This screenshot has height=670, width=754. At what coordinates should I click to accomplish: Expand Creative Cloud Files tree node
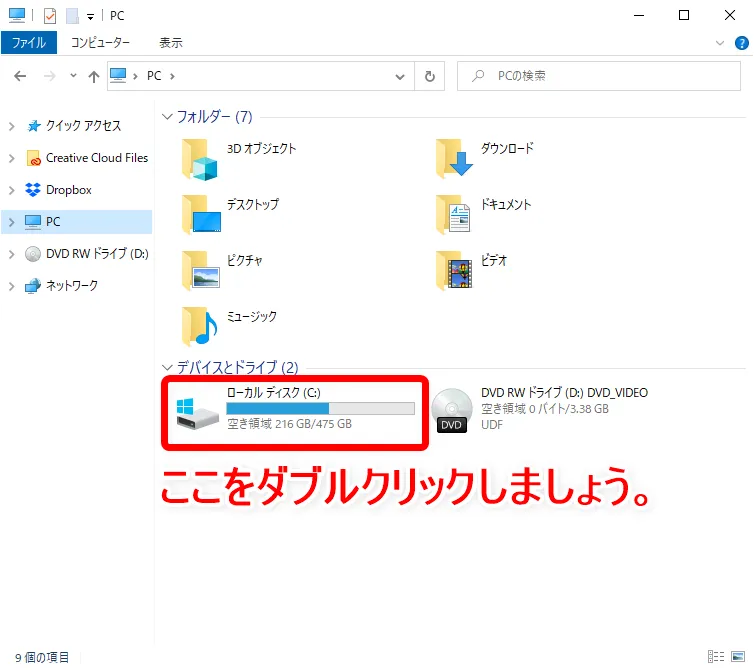point(12,158)
